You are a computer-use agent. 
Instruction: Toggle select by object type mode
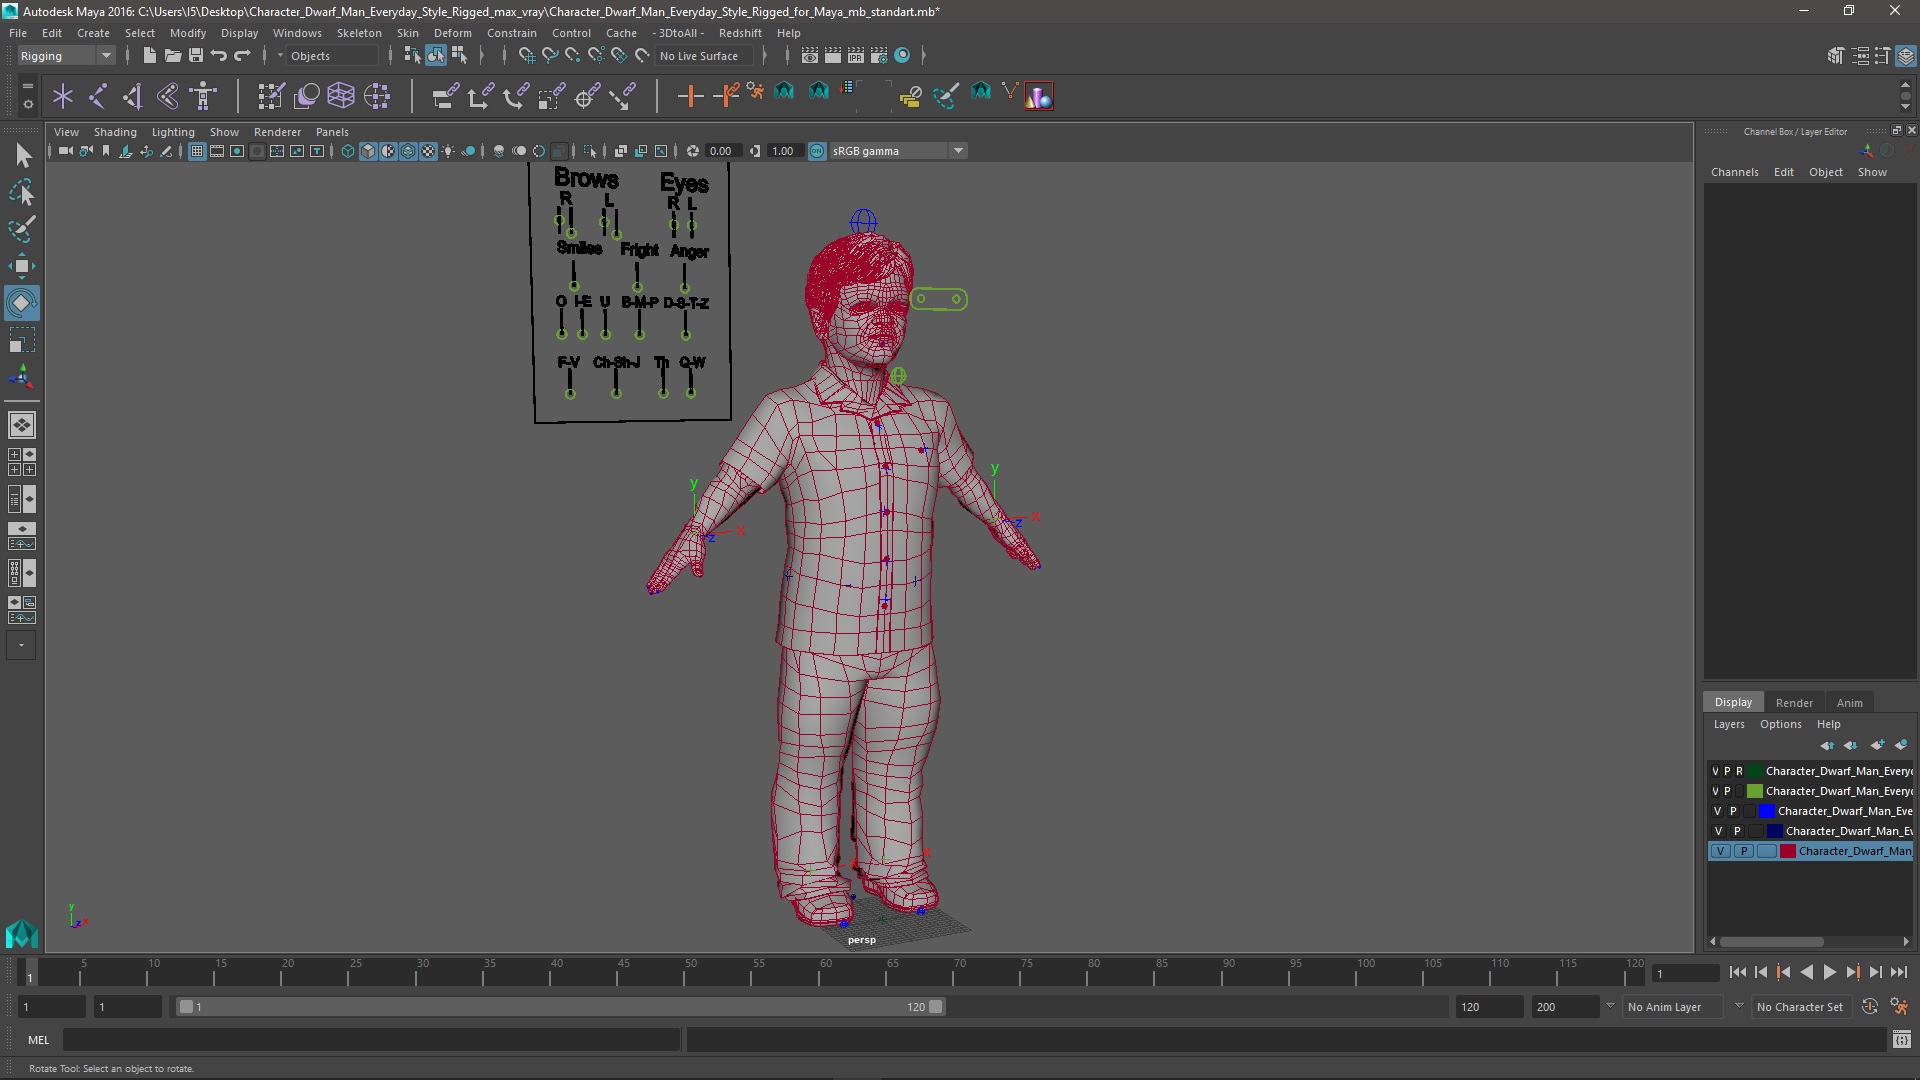(436, 56)
